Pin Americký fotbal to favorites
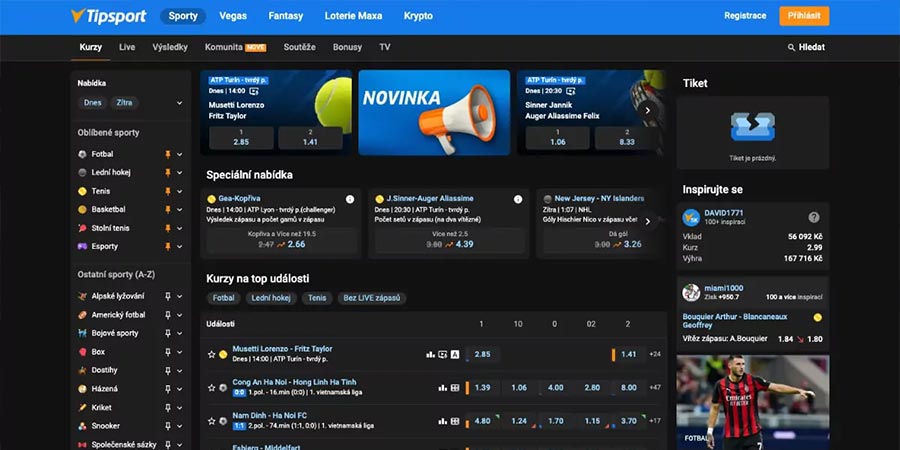Image resolution: width=900 pixels, height=450 pixels. tap(168, 315)
